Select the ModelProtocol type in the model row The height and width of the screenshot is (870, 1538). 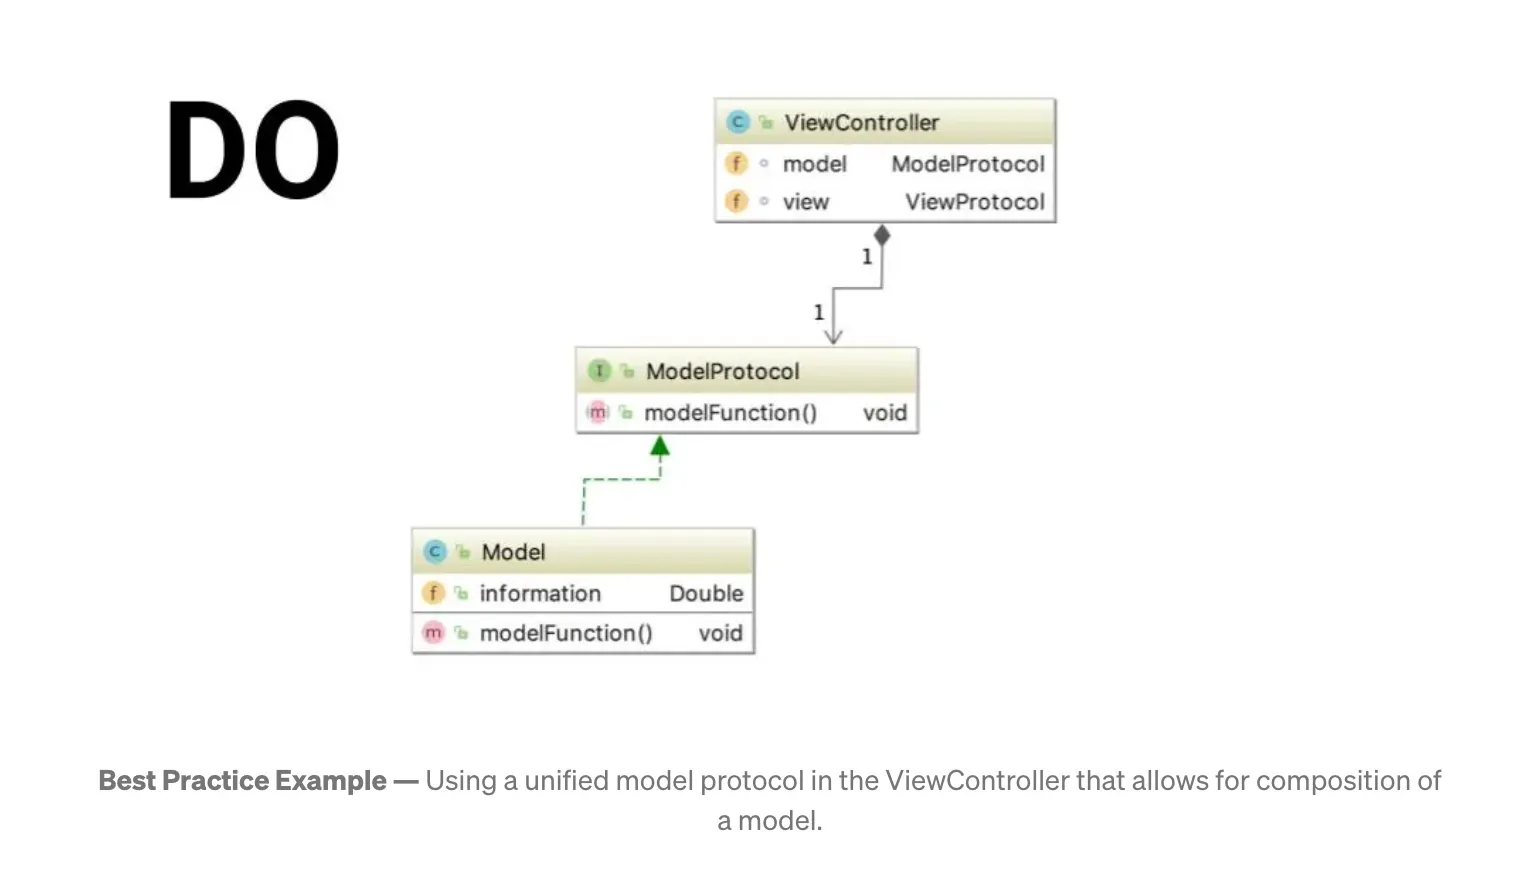(967, 164)
